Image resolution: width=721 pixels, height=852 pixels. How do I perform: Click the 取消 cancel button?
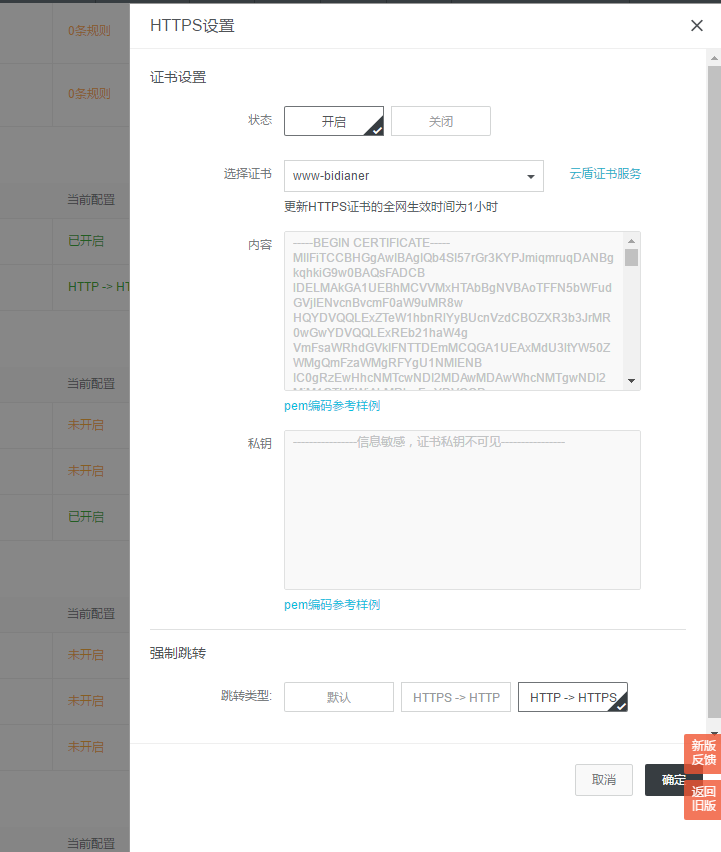tap(603, 780)
